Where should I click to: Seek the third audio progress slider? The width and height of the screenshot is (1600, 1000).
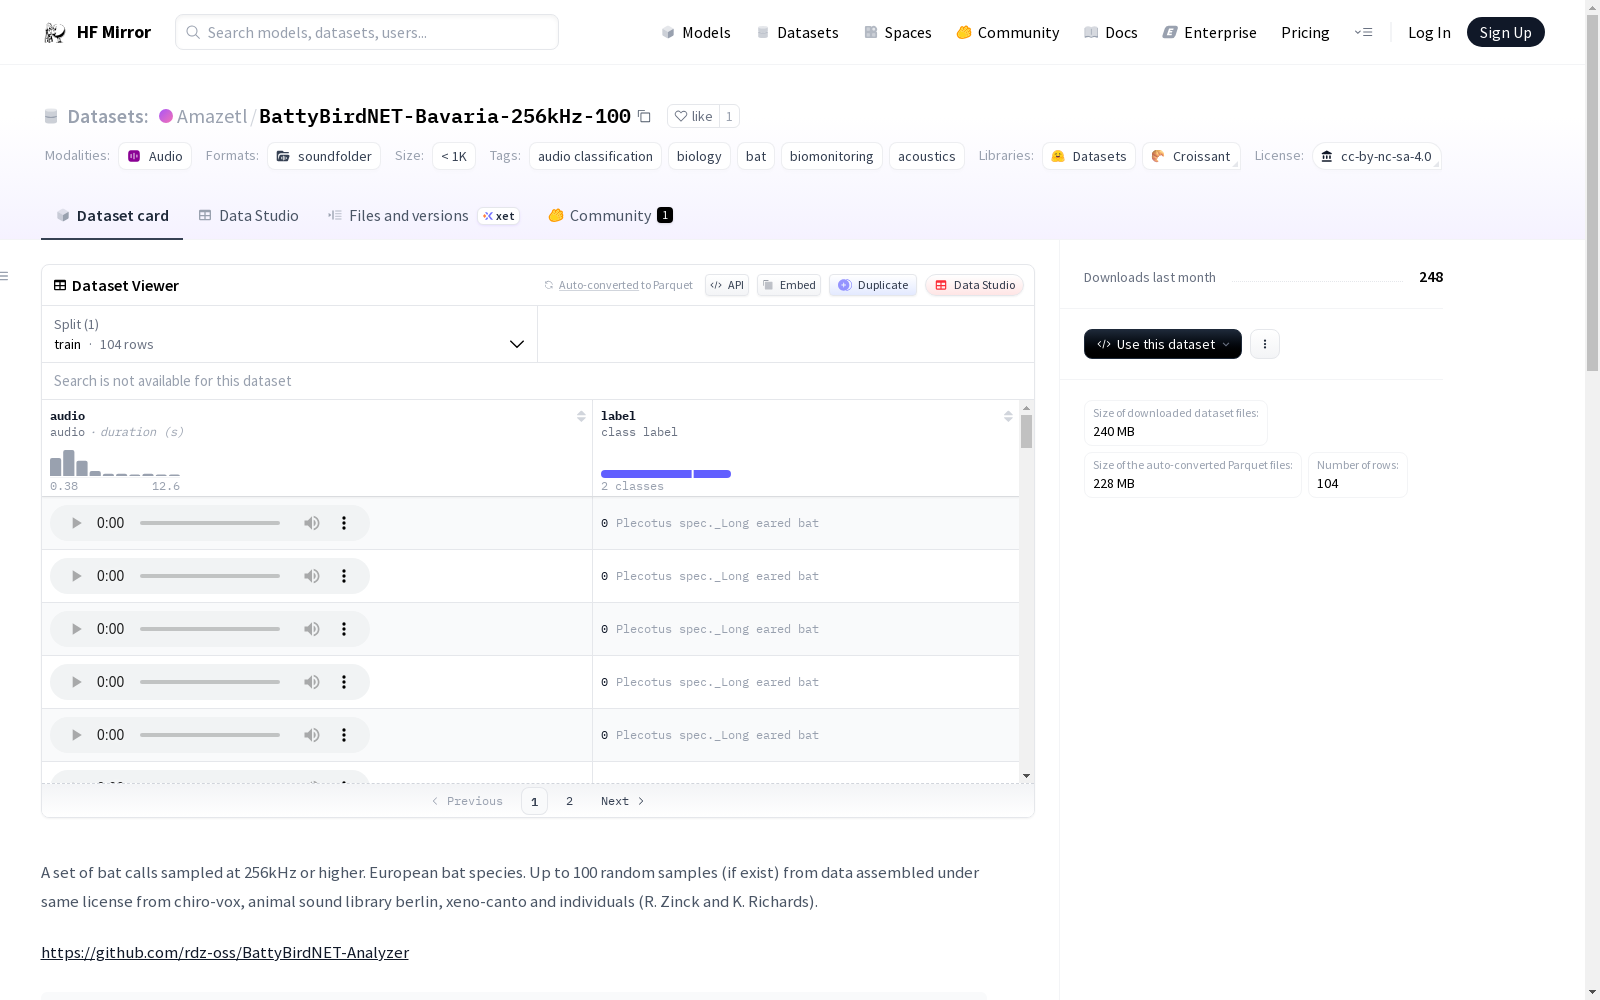pyautogui.click(x=210, y=629)
